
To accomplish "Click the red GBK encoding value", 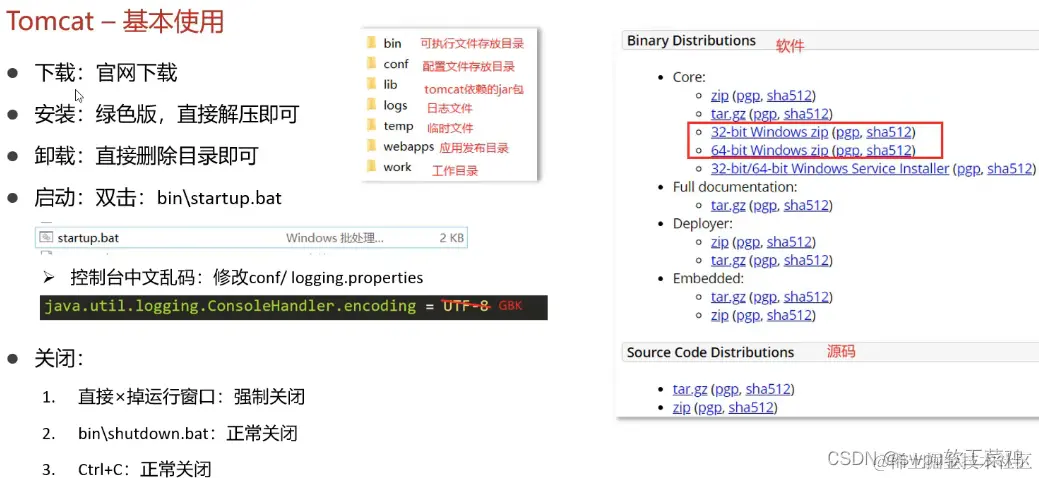I will pos(510,306).
